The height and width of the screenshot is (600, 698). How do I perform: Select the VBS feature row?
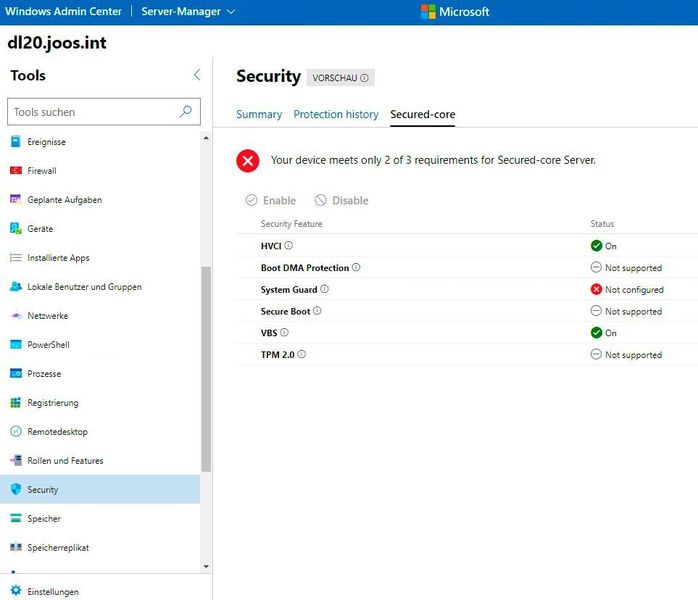point(467,333)
